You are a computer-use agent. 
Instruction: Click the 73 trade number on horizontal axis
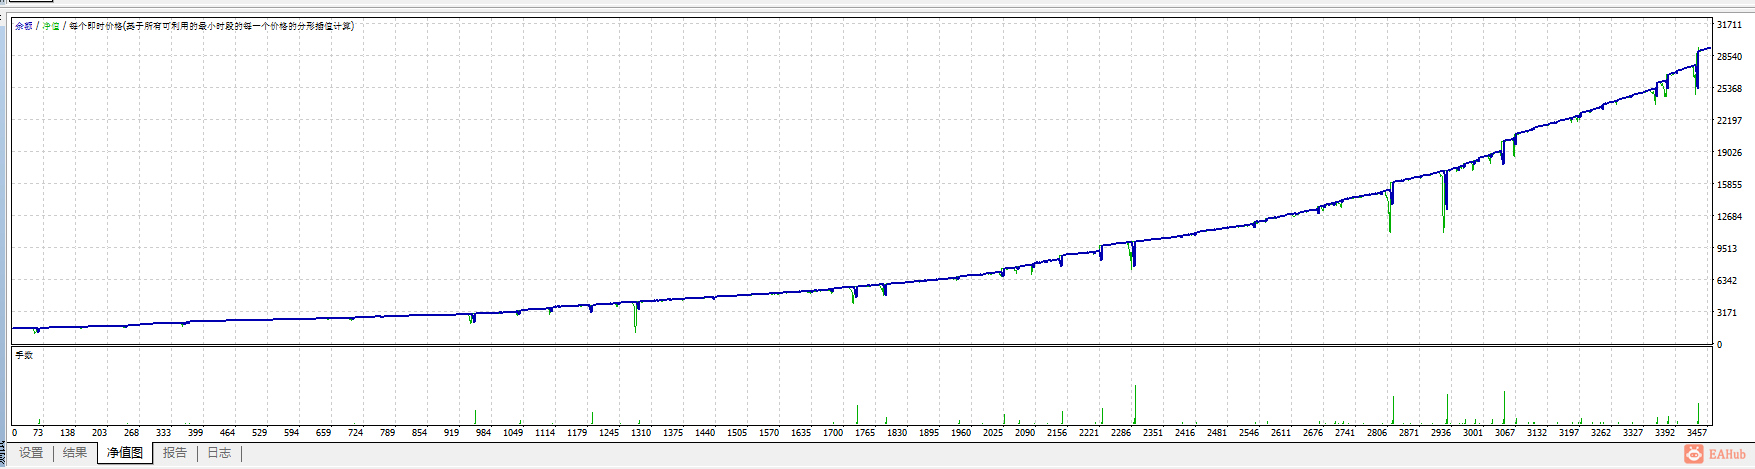click(38, 433)
